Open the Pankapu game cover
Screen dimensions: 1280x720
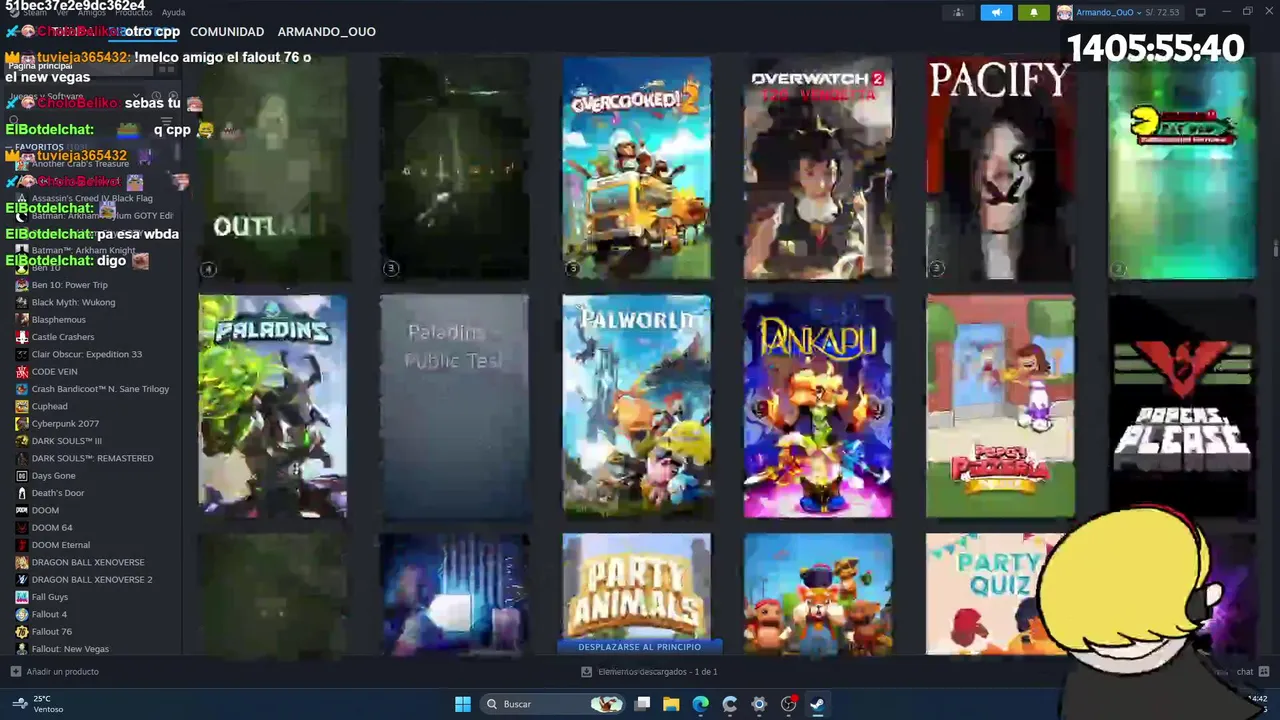click(x=818, y=406)
